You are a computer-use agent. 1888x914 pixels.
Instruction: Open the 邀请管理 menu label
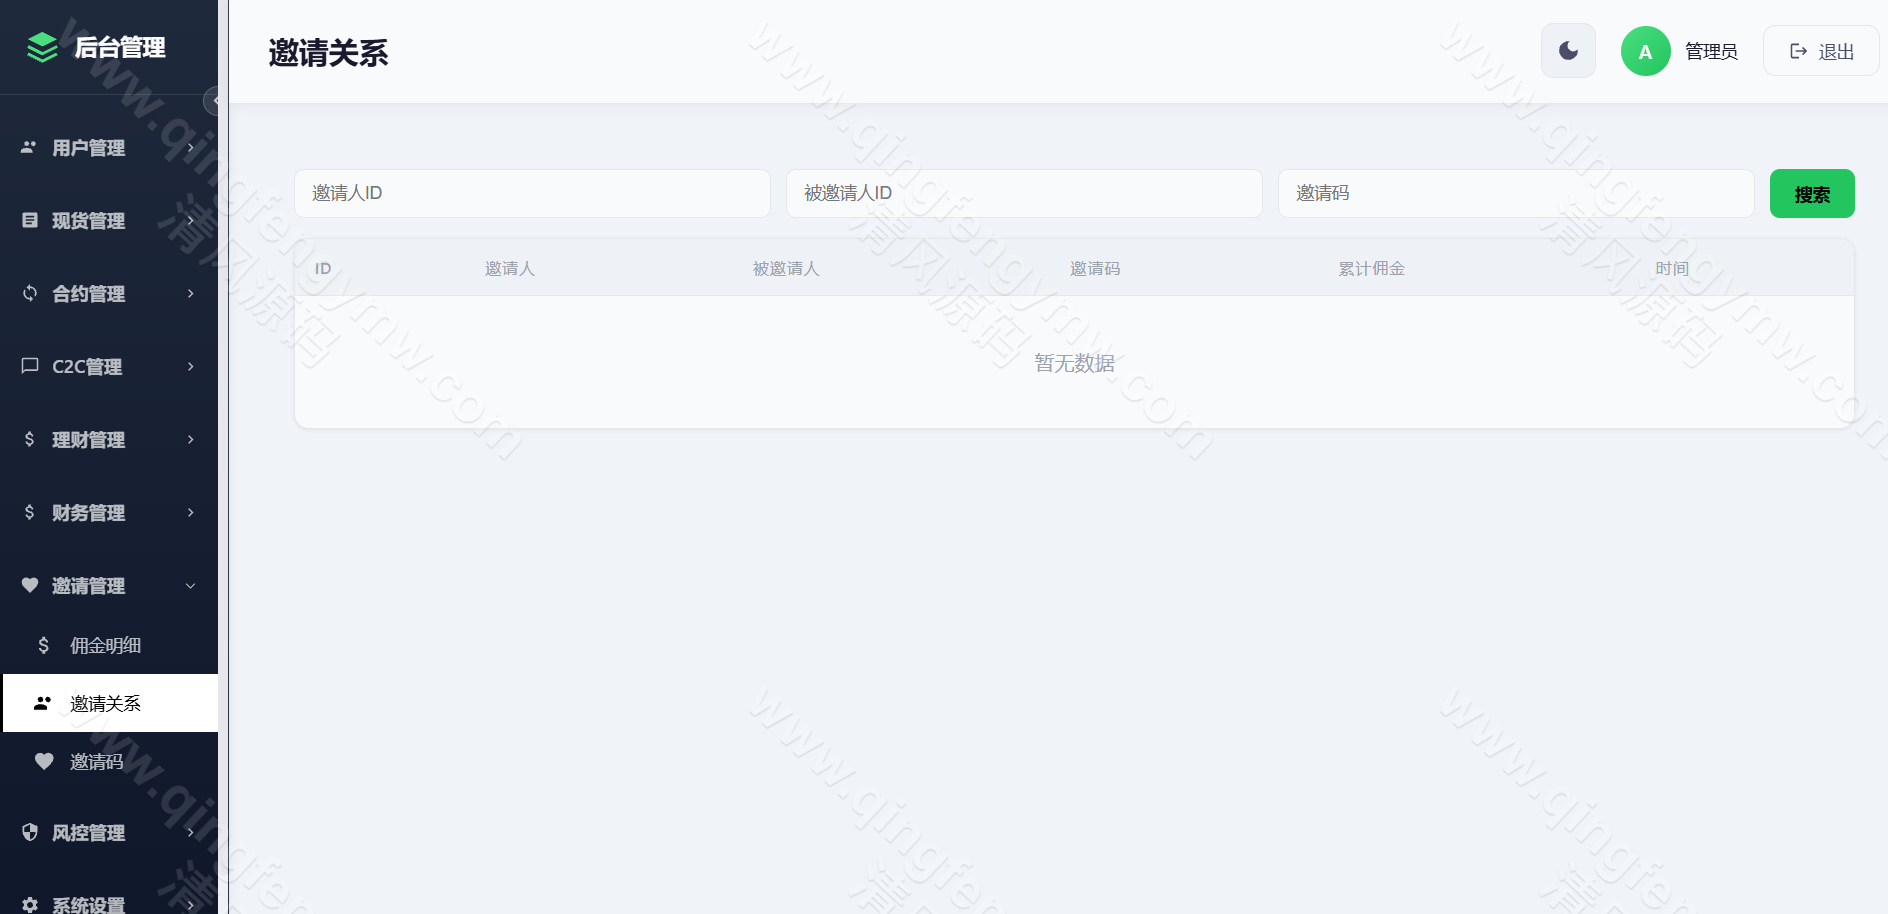tap(88, 586)
